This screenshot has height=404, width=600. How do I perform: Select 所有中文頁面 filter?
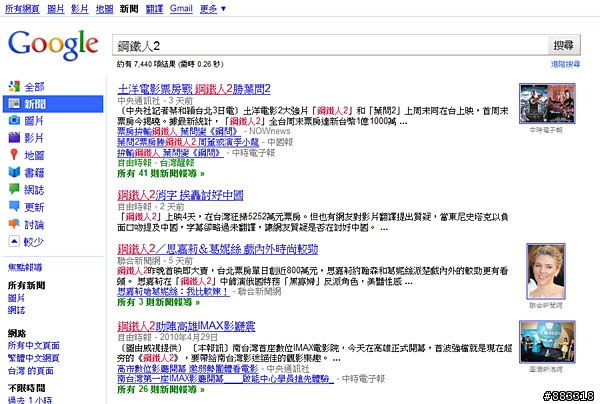tap(34, 346)
